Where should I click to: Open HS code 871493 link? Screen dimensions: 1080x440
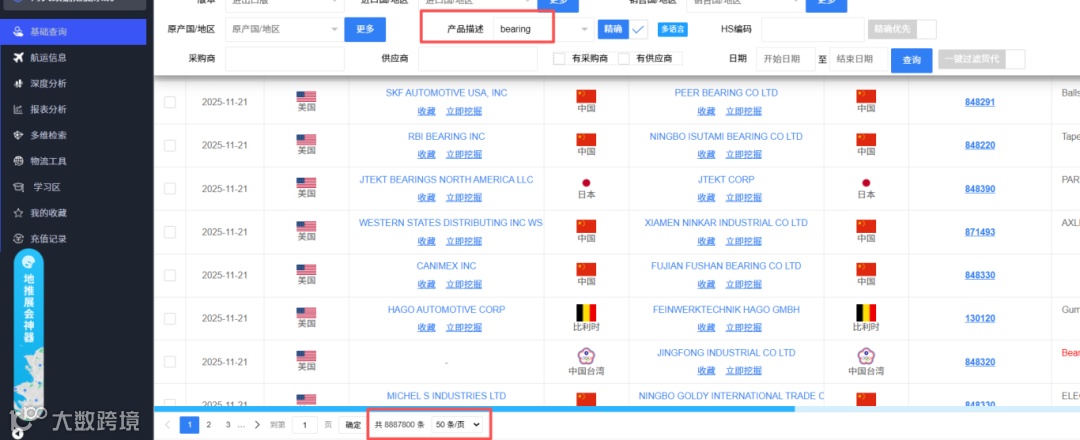click(x=979, y=233)
